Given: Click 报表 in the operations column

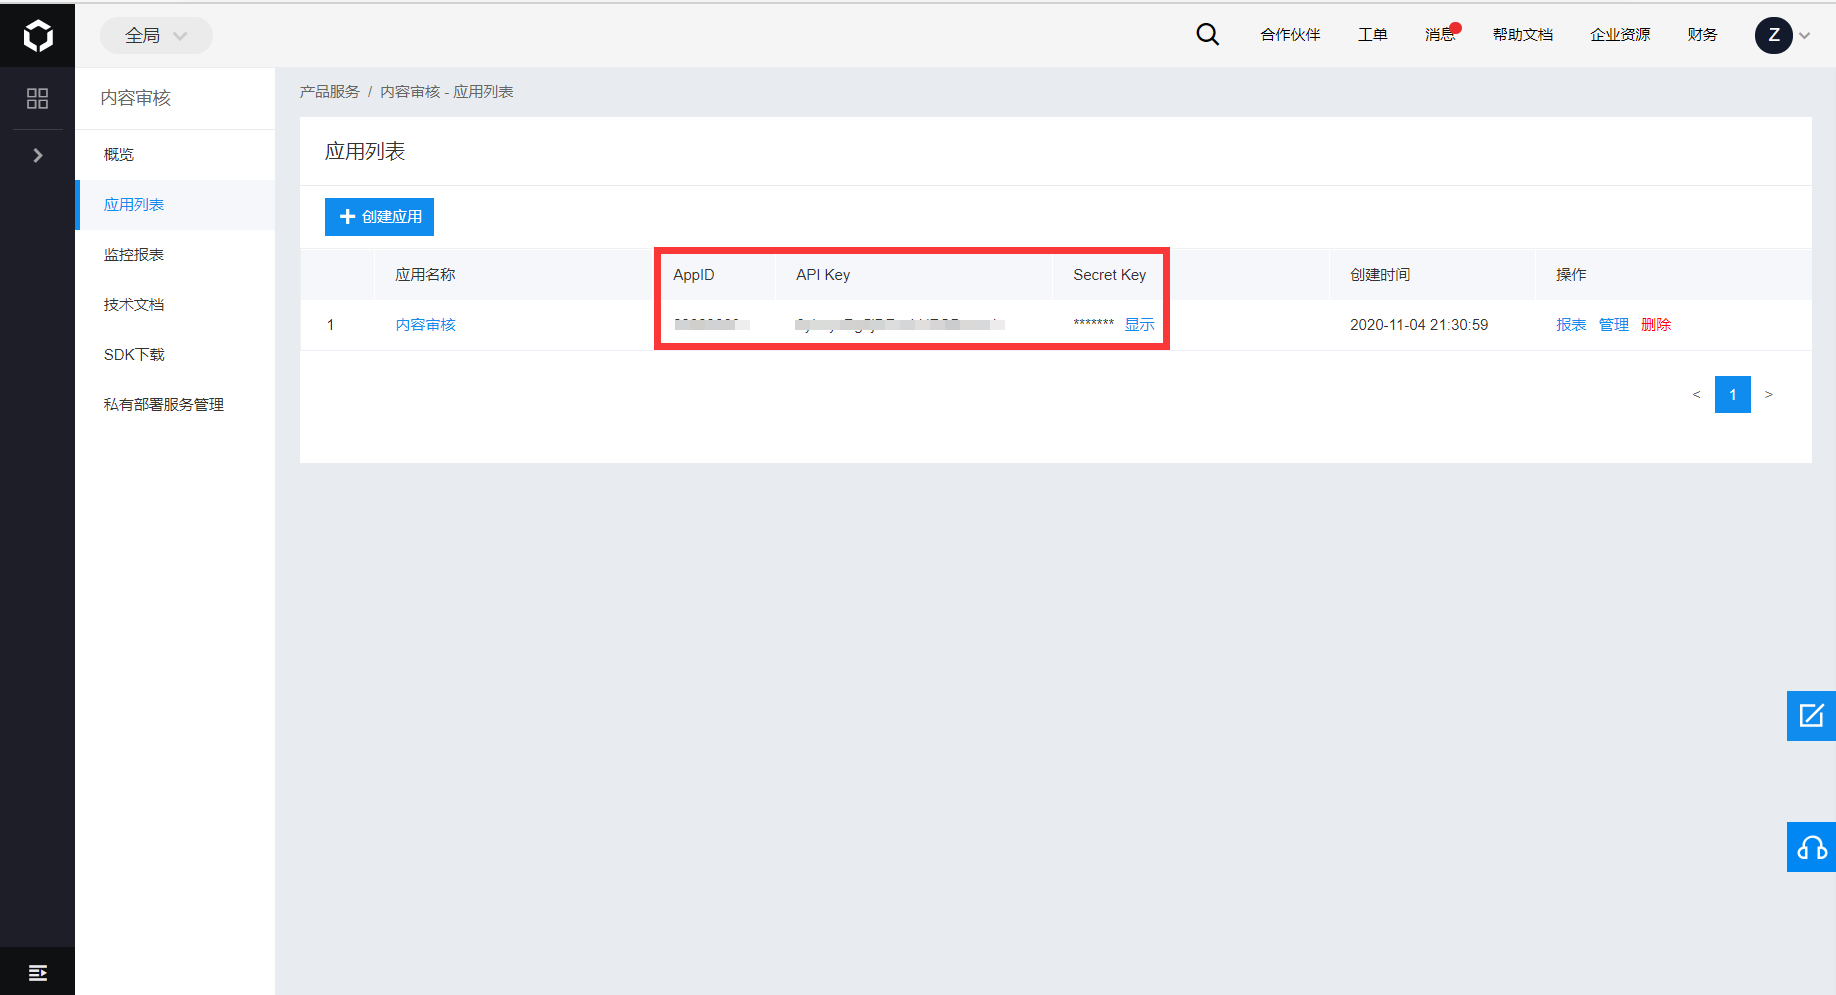Looking at the screenshot, I should coord(1571,325).
